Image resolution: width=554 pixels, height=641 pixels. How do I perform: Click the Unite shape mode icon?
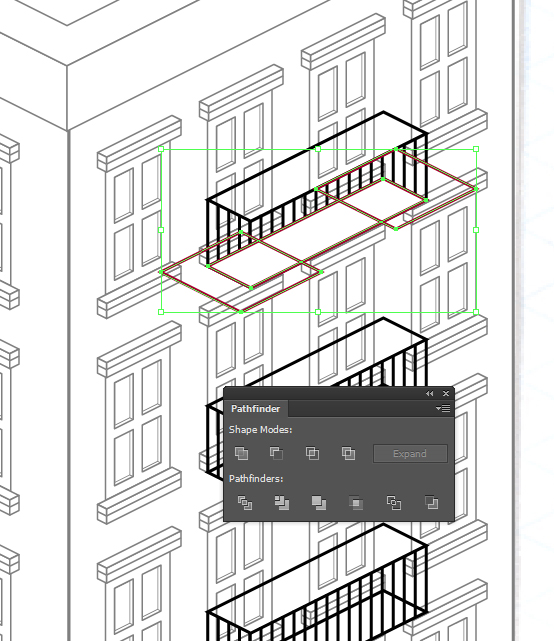[x=241, y=453]
